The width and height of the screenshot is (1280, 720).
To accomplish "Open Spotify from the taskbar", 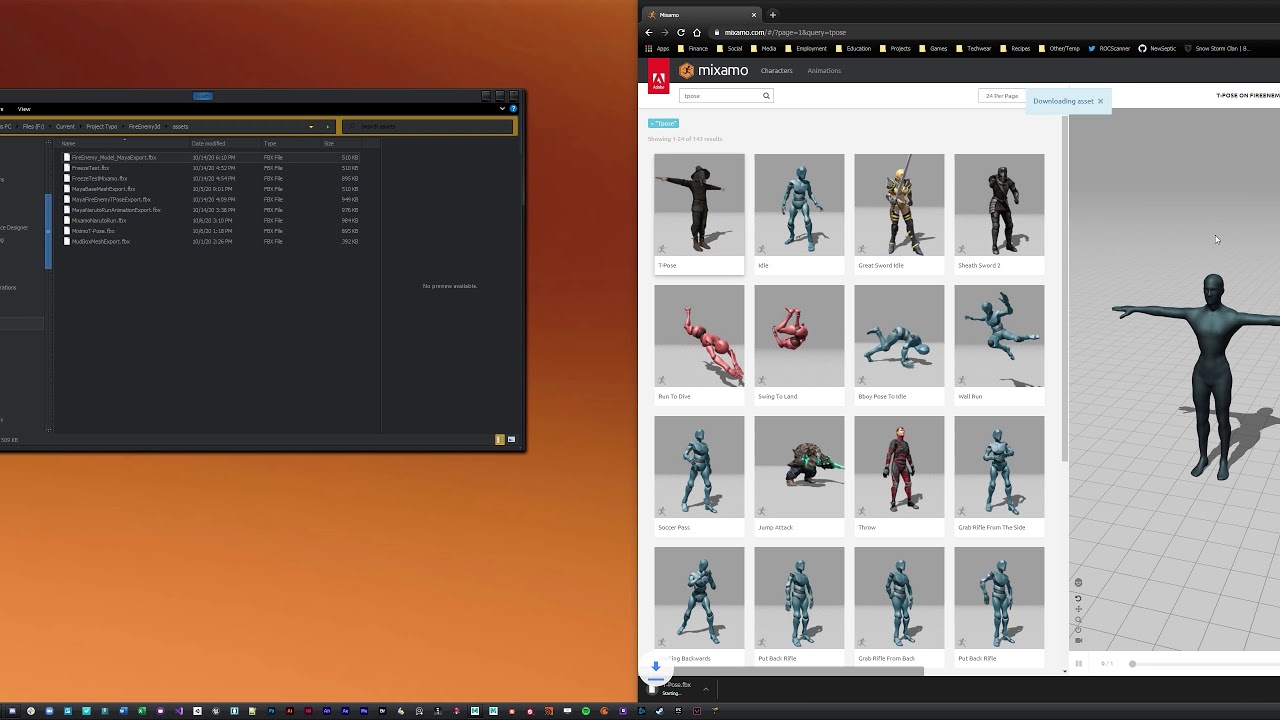I will [x=586, y=711].
